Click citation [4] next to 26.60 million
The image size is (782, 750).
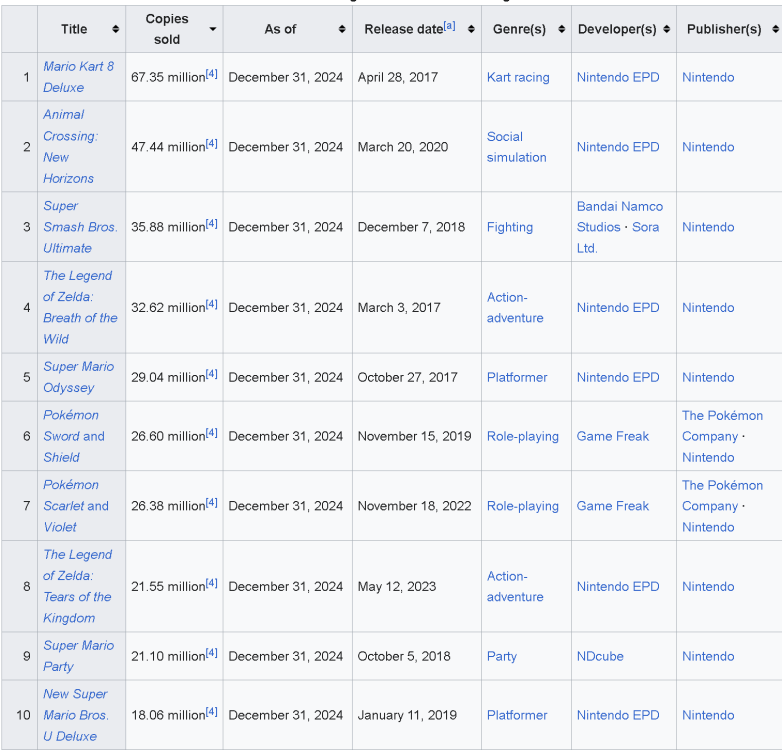(212, 433)
